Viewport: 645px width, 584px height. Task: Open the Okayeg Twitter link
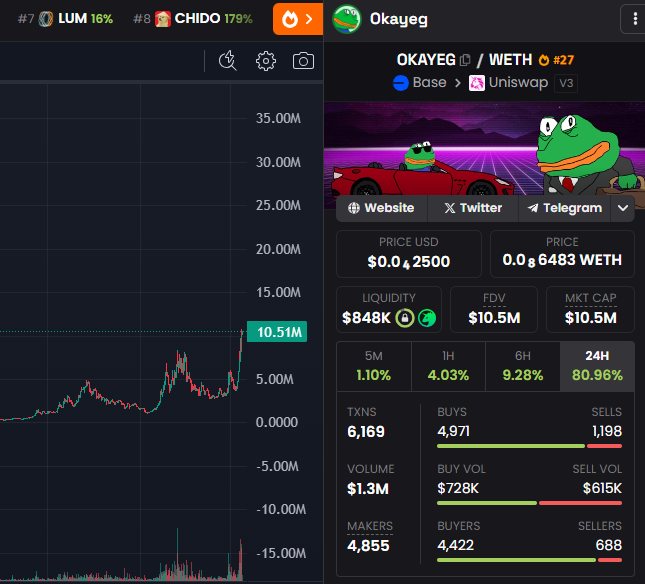click(473, 208)
